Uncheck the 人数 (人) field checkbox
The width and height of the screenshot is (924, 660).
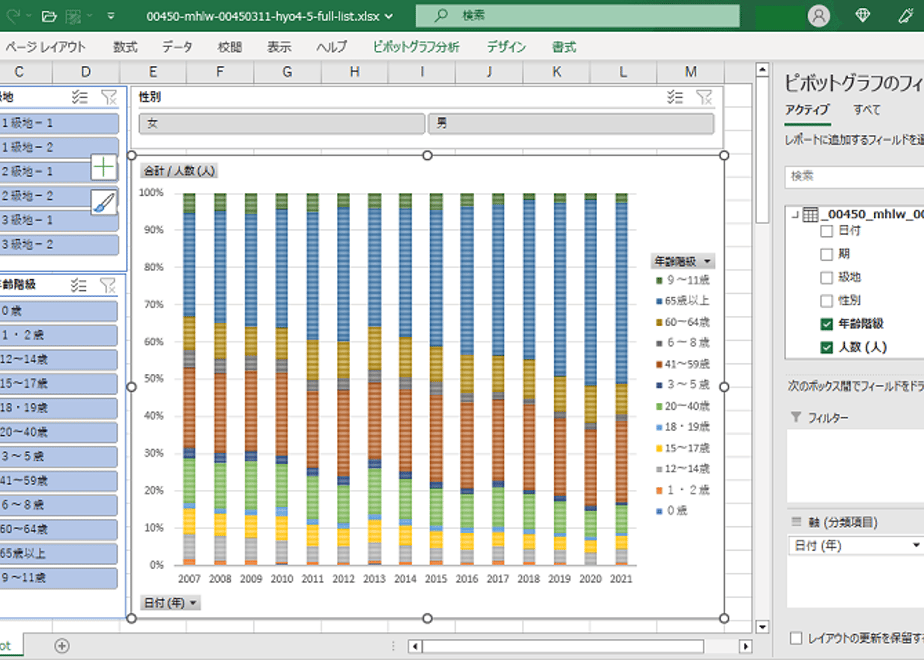pos(826,348)
